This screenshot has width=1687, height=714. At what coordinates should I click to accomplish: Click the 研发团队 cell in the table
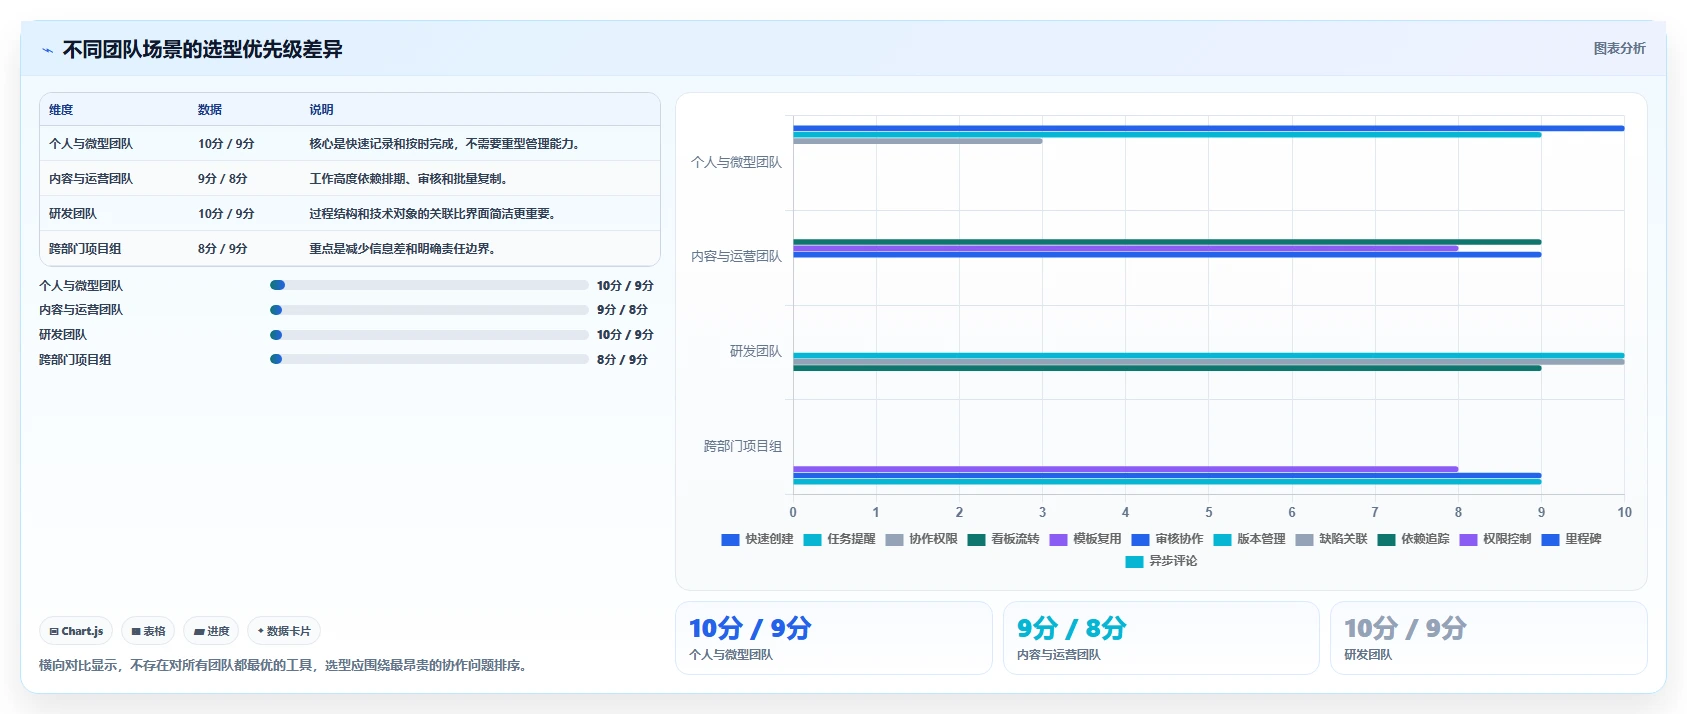click(73, 214)
